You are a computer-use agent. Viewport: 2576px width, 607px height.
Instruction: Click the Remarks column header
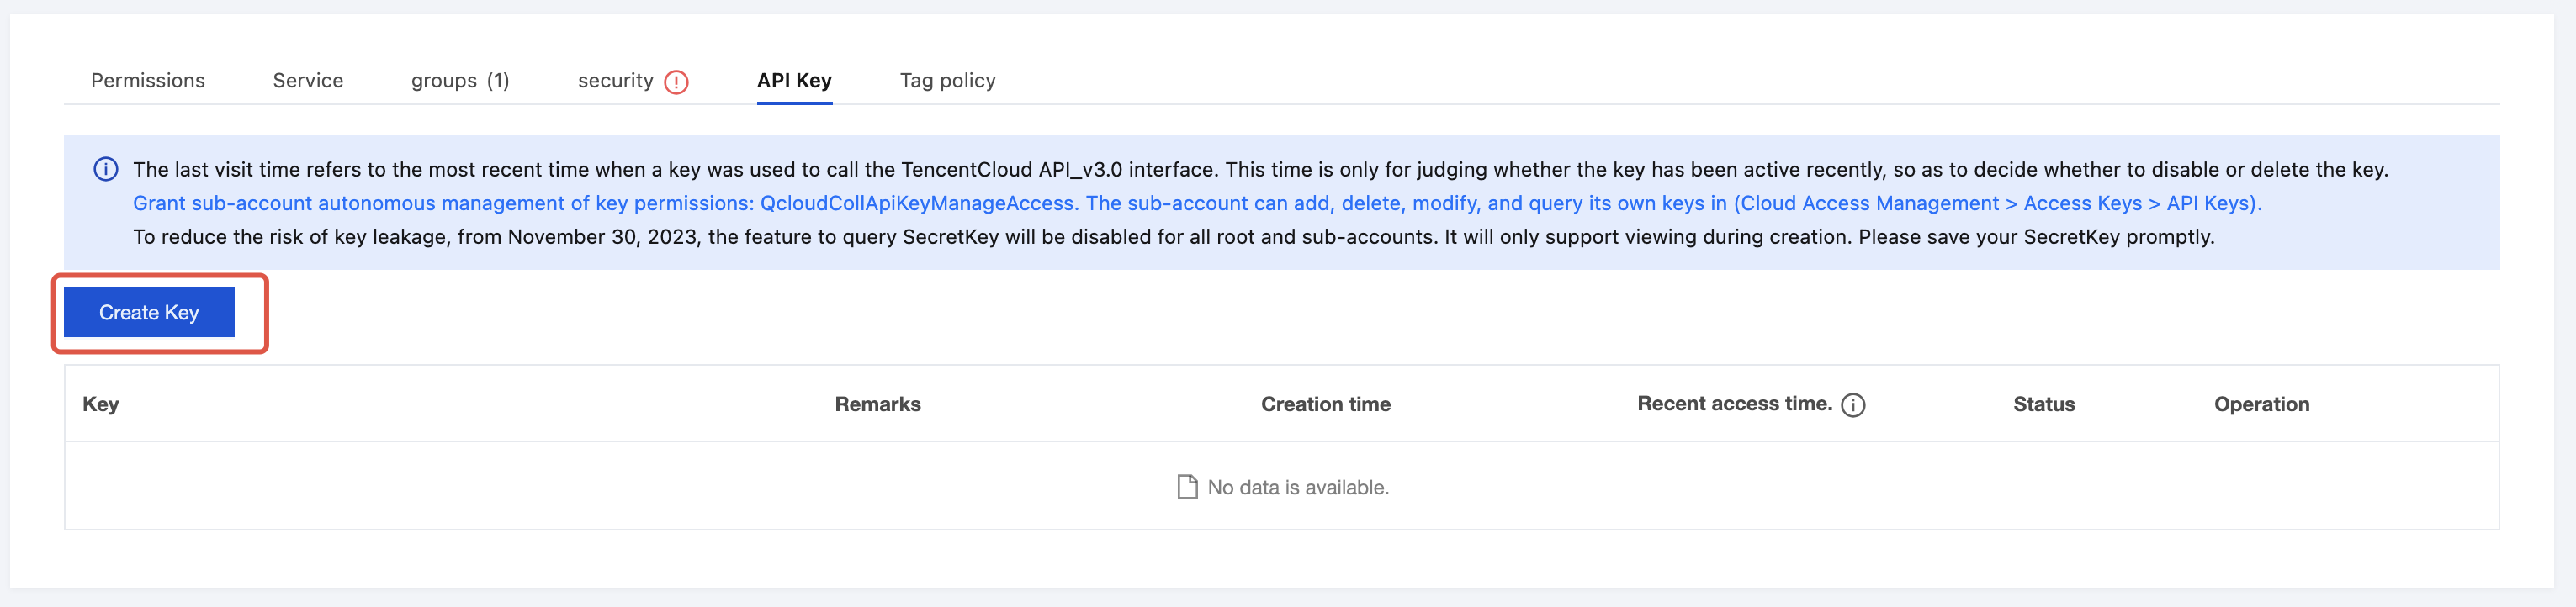click(877, 404)
